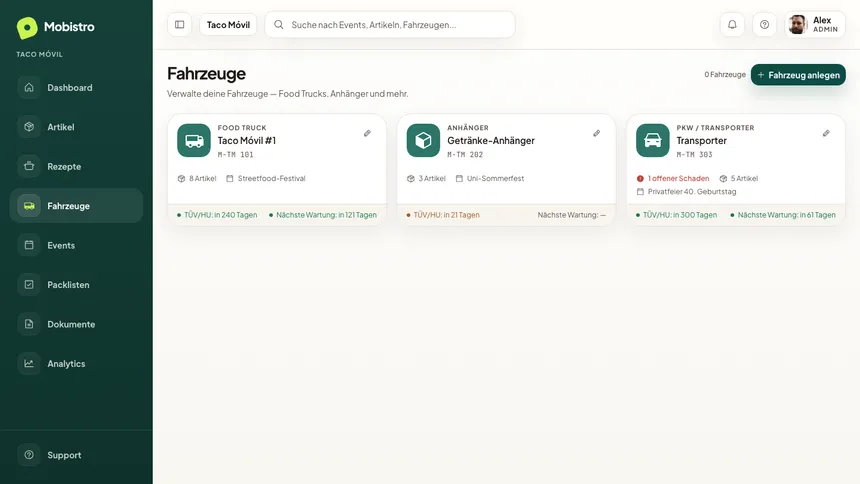
Task: Open notifications bell
Action: click(x=732, y=25)
